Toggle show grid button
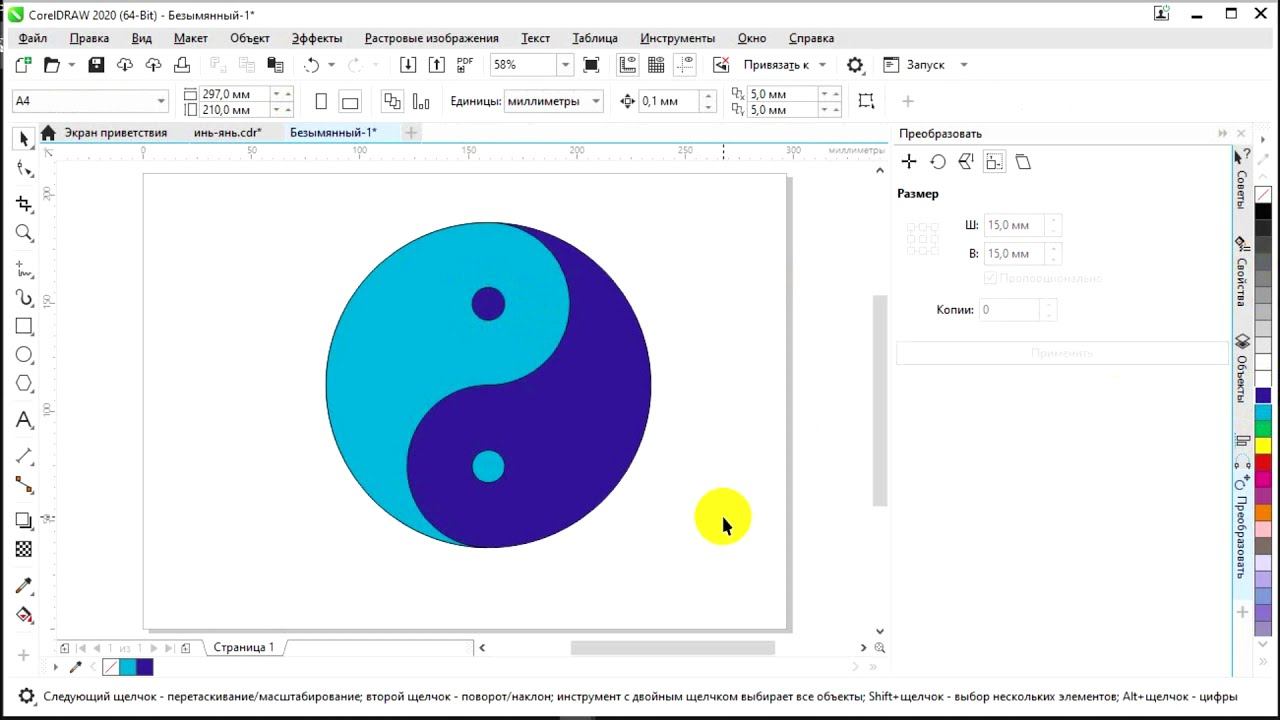The height and width of the screenshot is (720, 1280). [656, 65]
